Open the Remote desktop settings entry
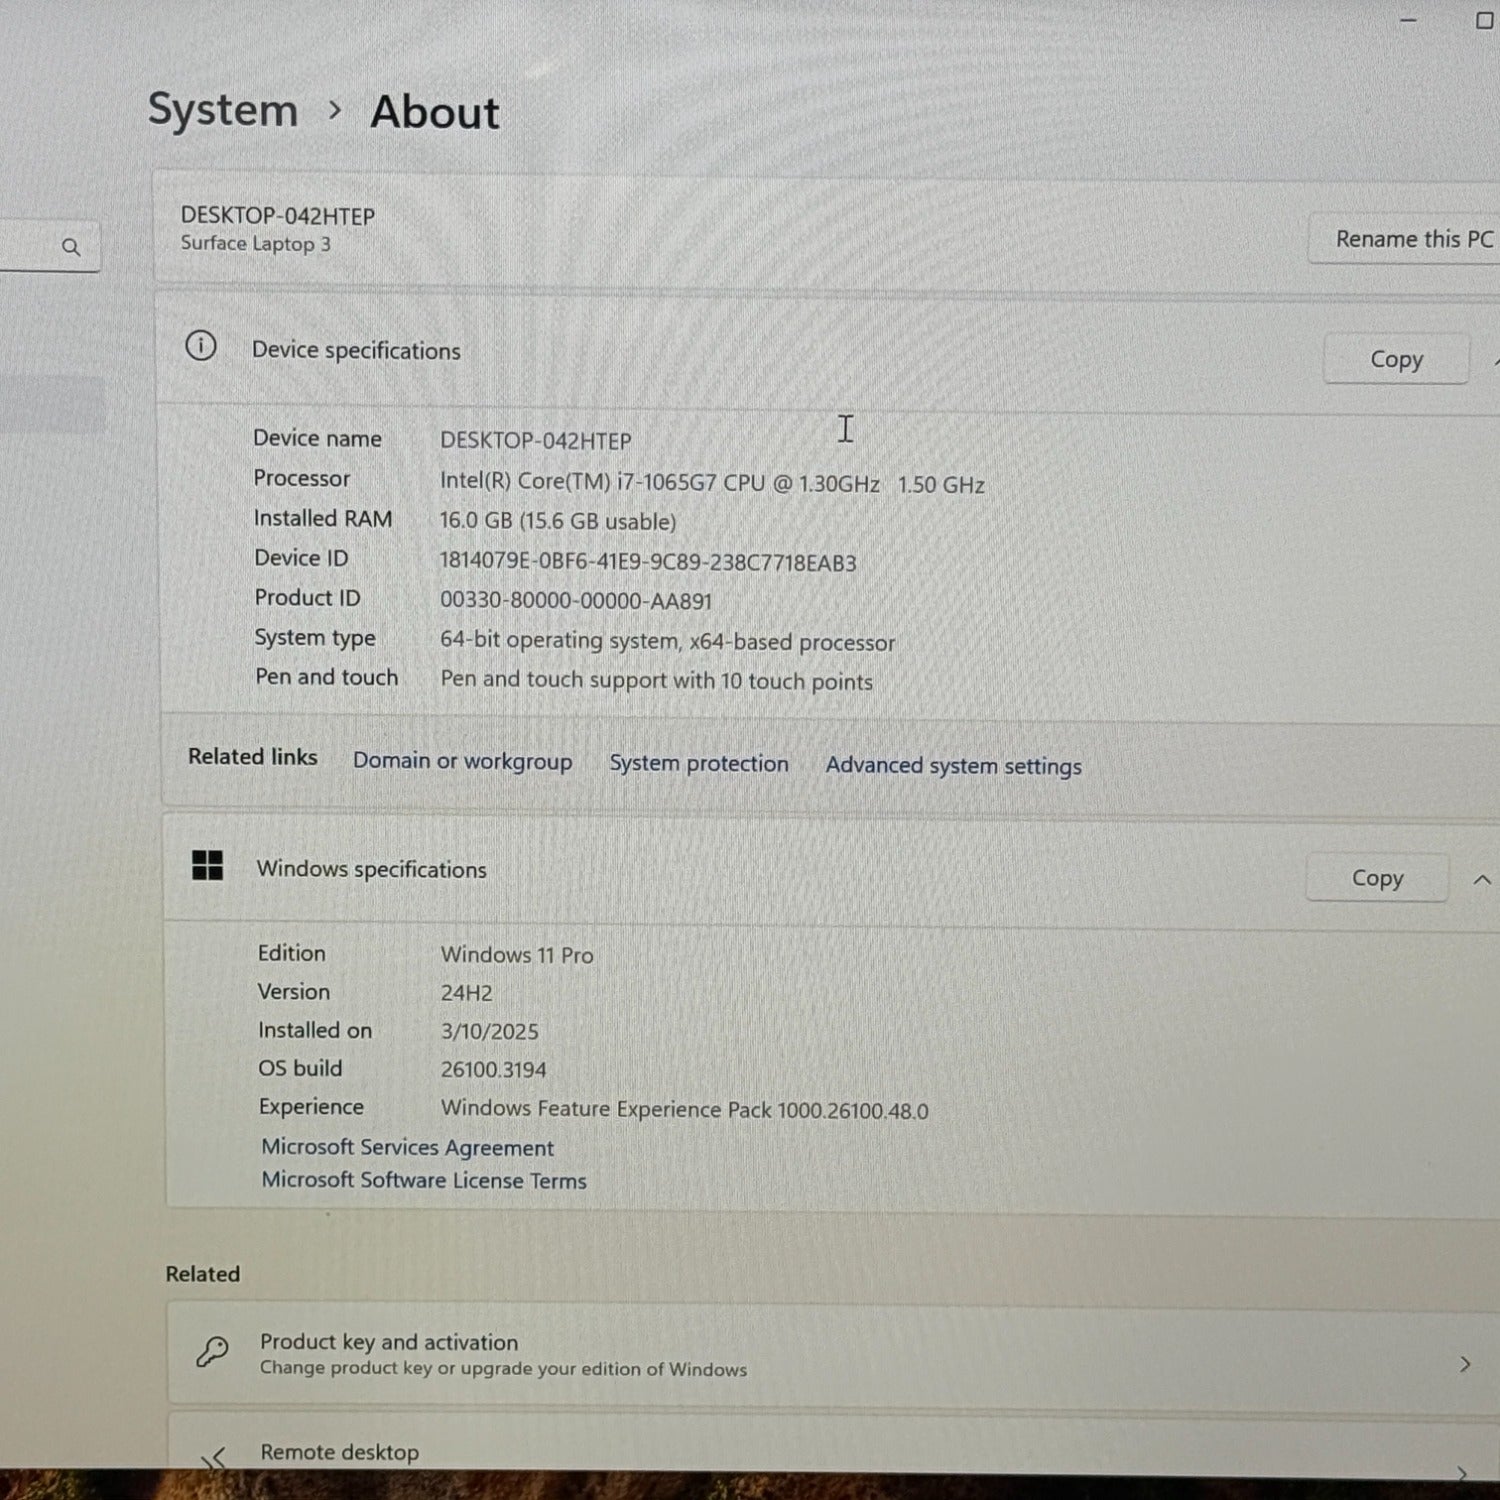Screen dimensions: 1500x1500 click(x=339, y=1452)
